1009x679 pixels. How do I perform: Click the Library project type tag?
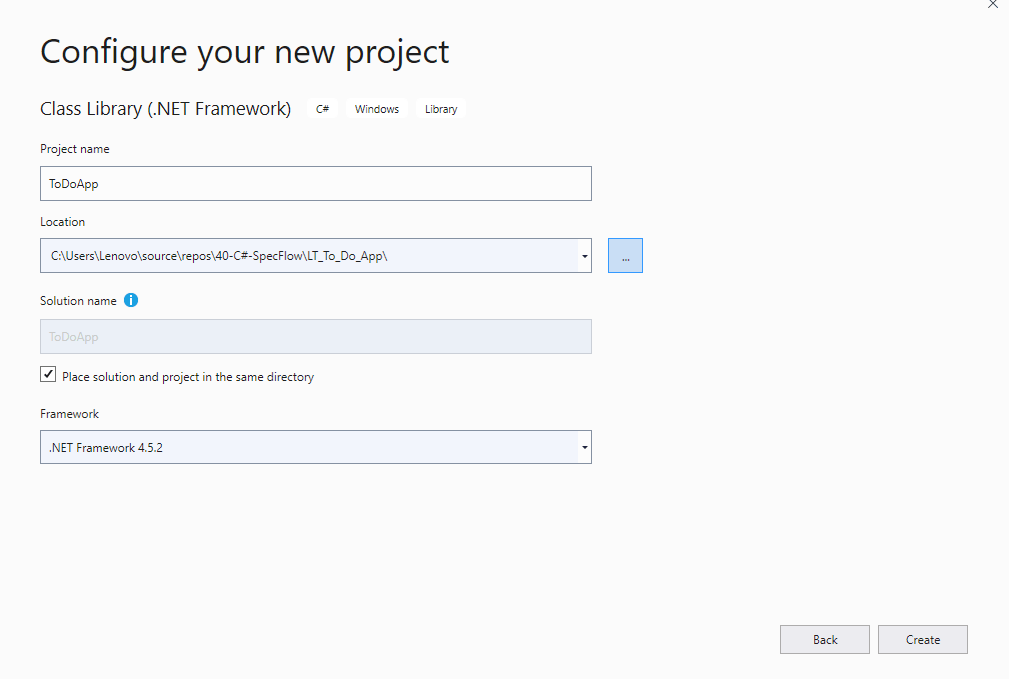coord(441,109)
